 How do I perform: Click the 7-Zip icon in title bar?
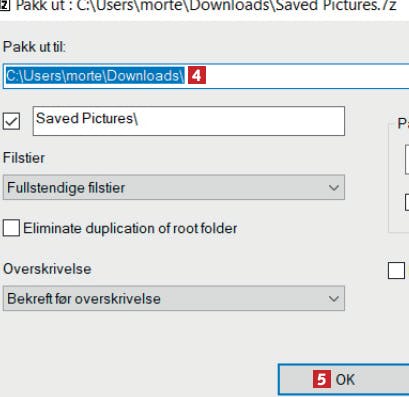tap(5, 5)
